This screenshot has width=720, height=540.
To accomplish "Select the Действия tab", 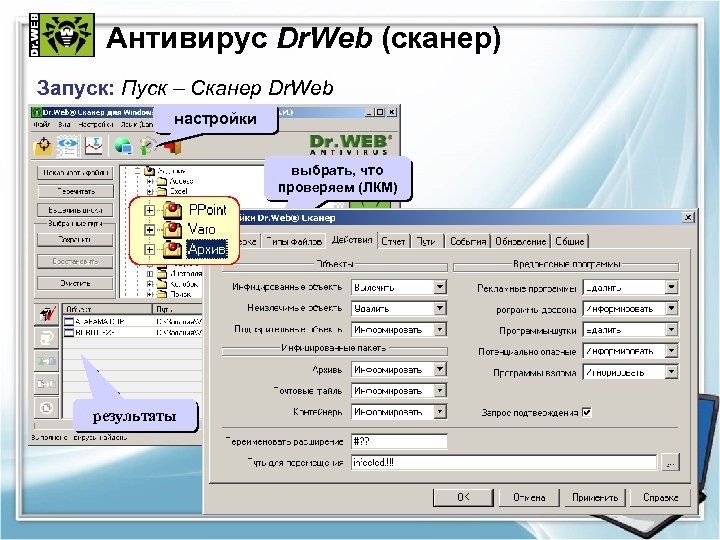I will pos(352,240).
